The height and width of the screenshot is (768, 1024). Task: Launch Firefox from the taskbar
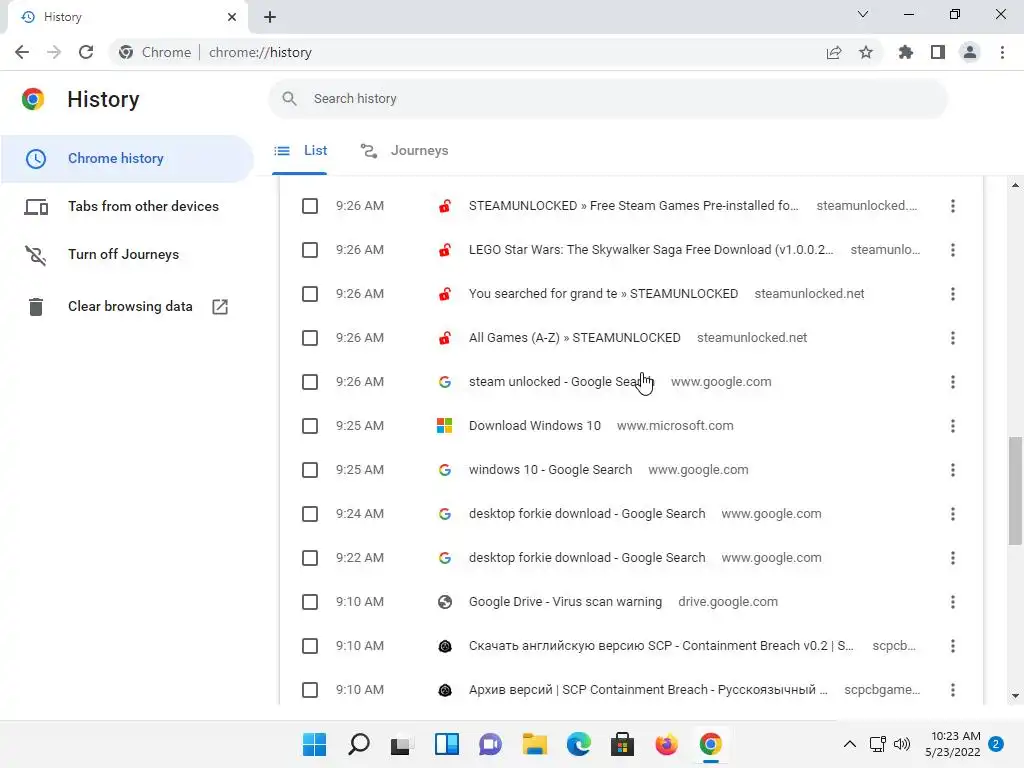tap(666, 744)
